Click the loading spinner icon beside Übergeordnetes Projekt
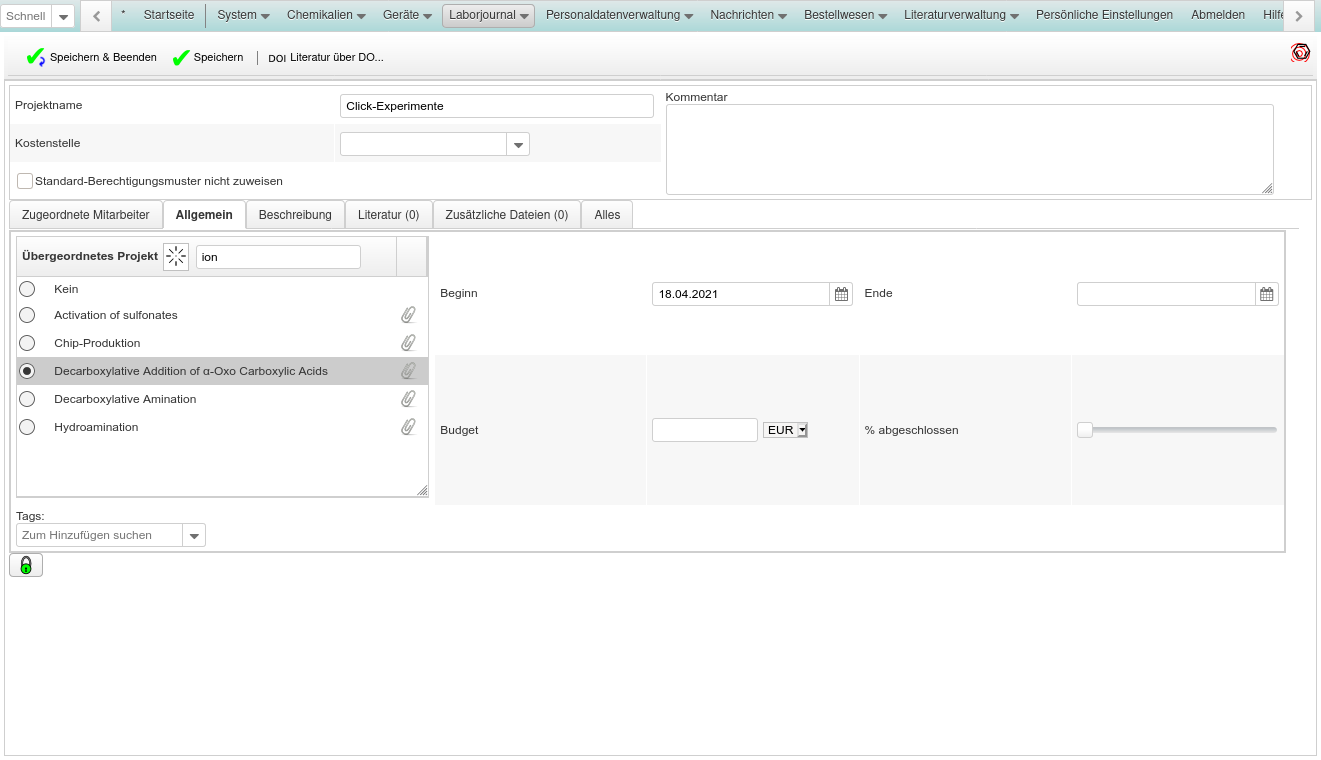The width and height of the screenshot is (1321, 760). click(x=176, y=257)
